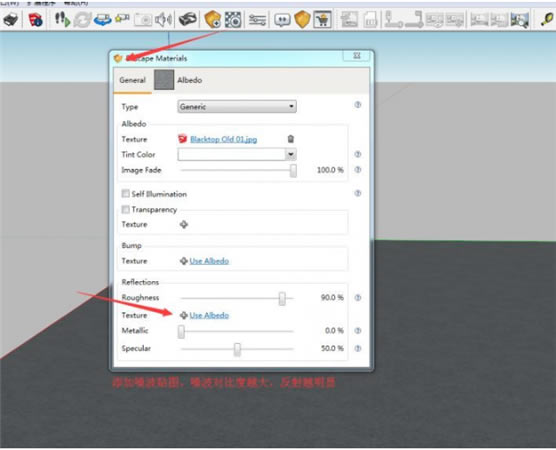Screen dimensions: 556x450
Task: Click the shopping cart store icon
Action: click(322, 20)
